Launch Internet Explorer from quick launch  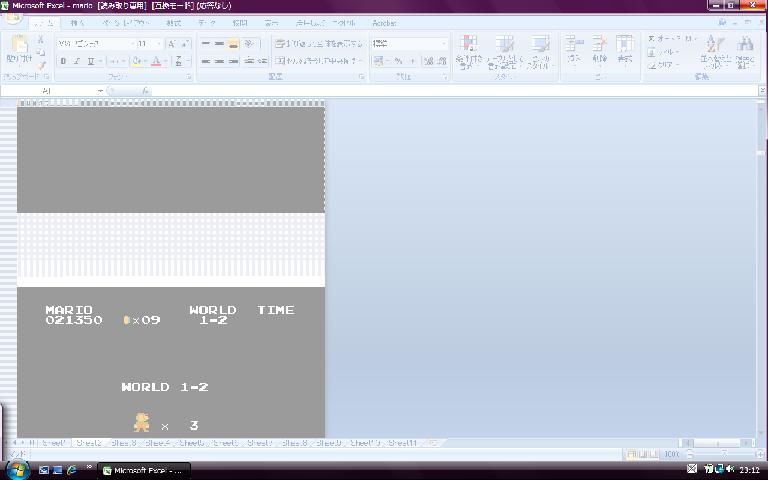point(72,470)
